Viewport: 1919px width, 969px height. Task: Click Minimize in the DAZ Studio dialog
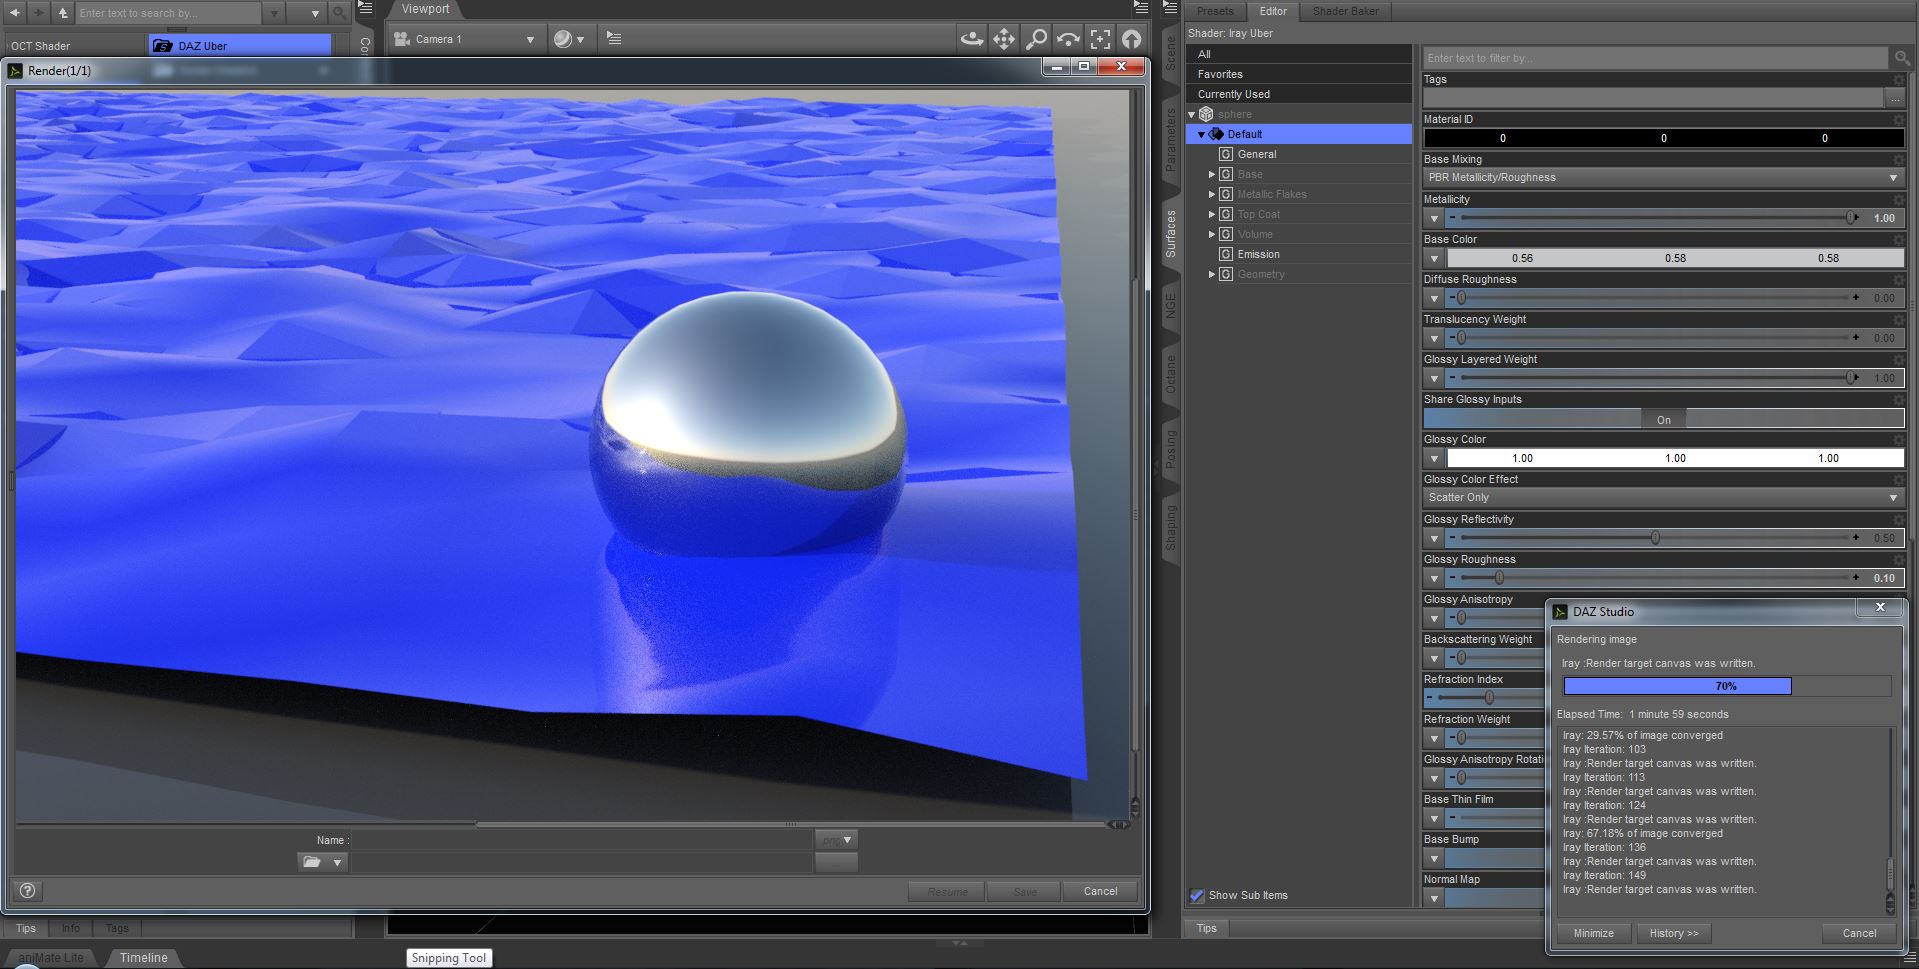tap(1593, 933)
